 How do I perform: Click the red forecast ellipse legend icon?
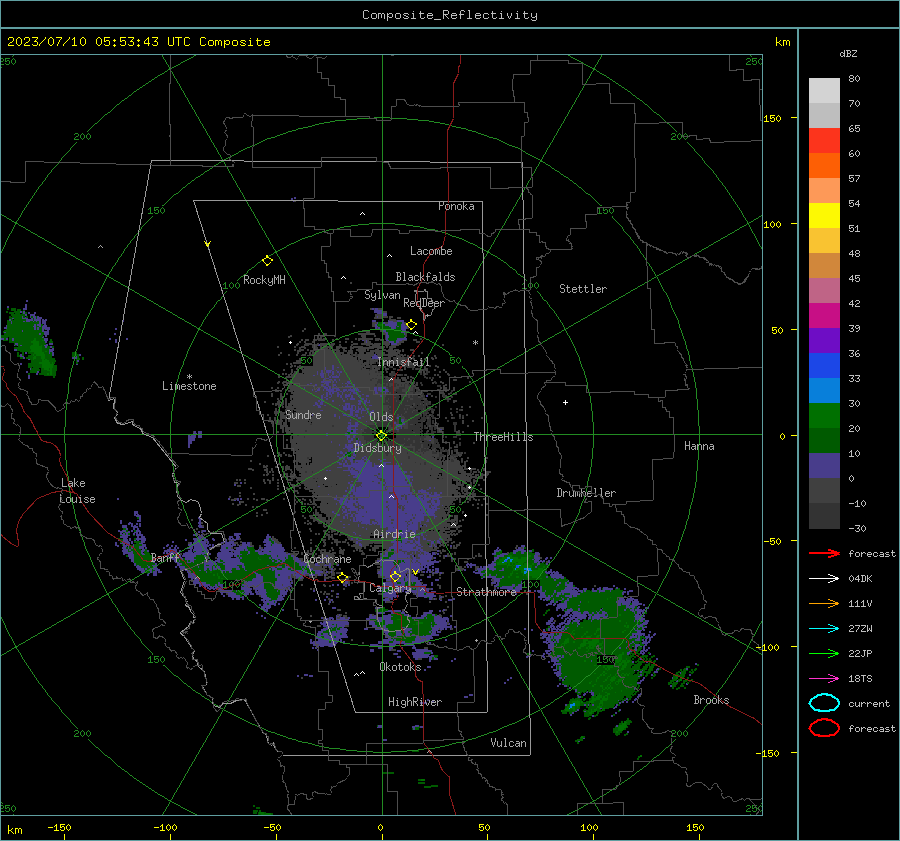(824, 728)
